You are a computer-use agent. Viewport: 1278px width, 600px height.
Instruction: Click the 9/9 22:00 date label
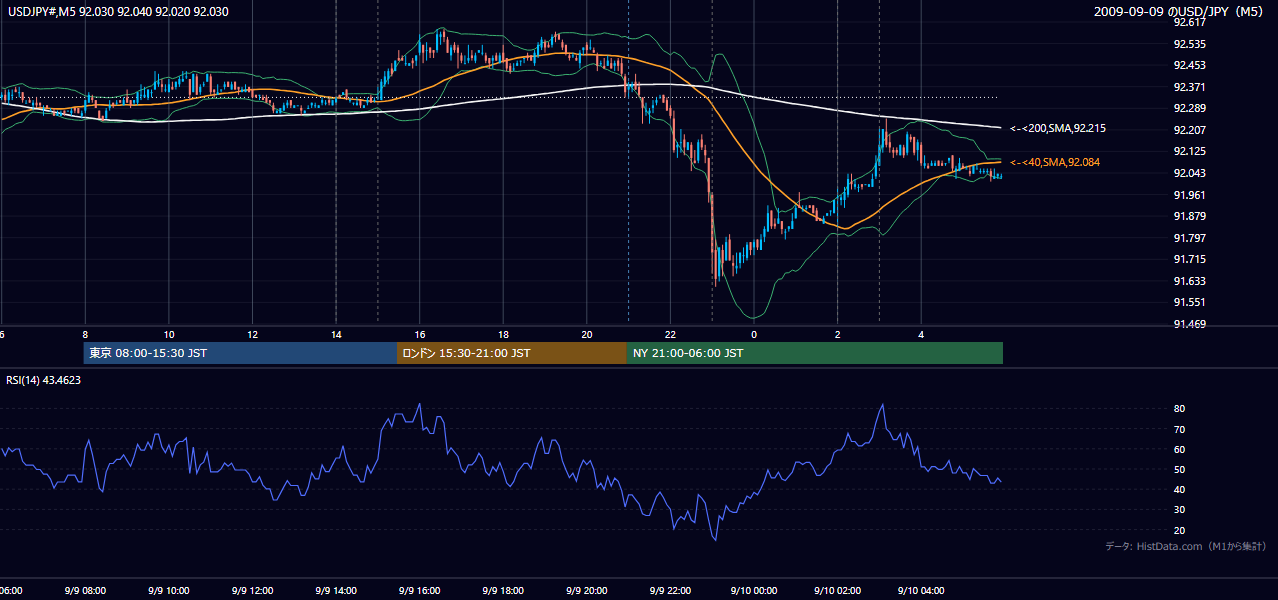click(x=670, y=590)
